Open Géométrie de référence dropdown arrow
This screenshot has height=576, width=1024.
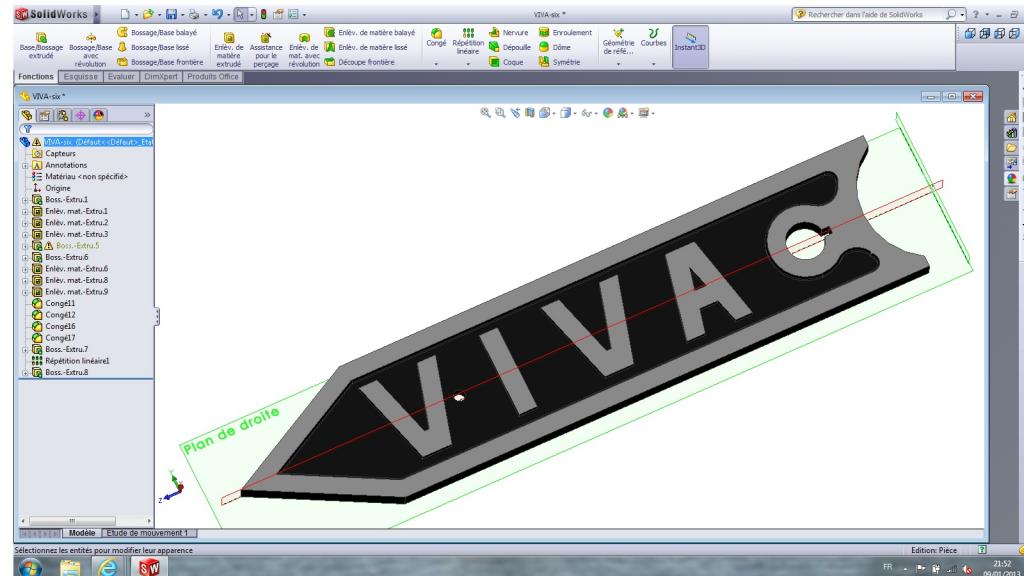[618, 64]
